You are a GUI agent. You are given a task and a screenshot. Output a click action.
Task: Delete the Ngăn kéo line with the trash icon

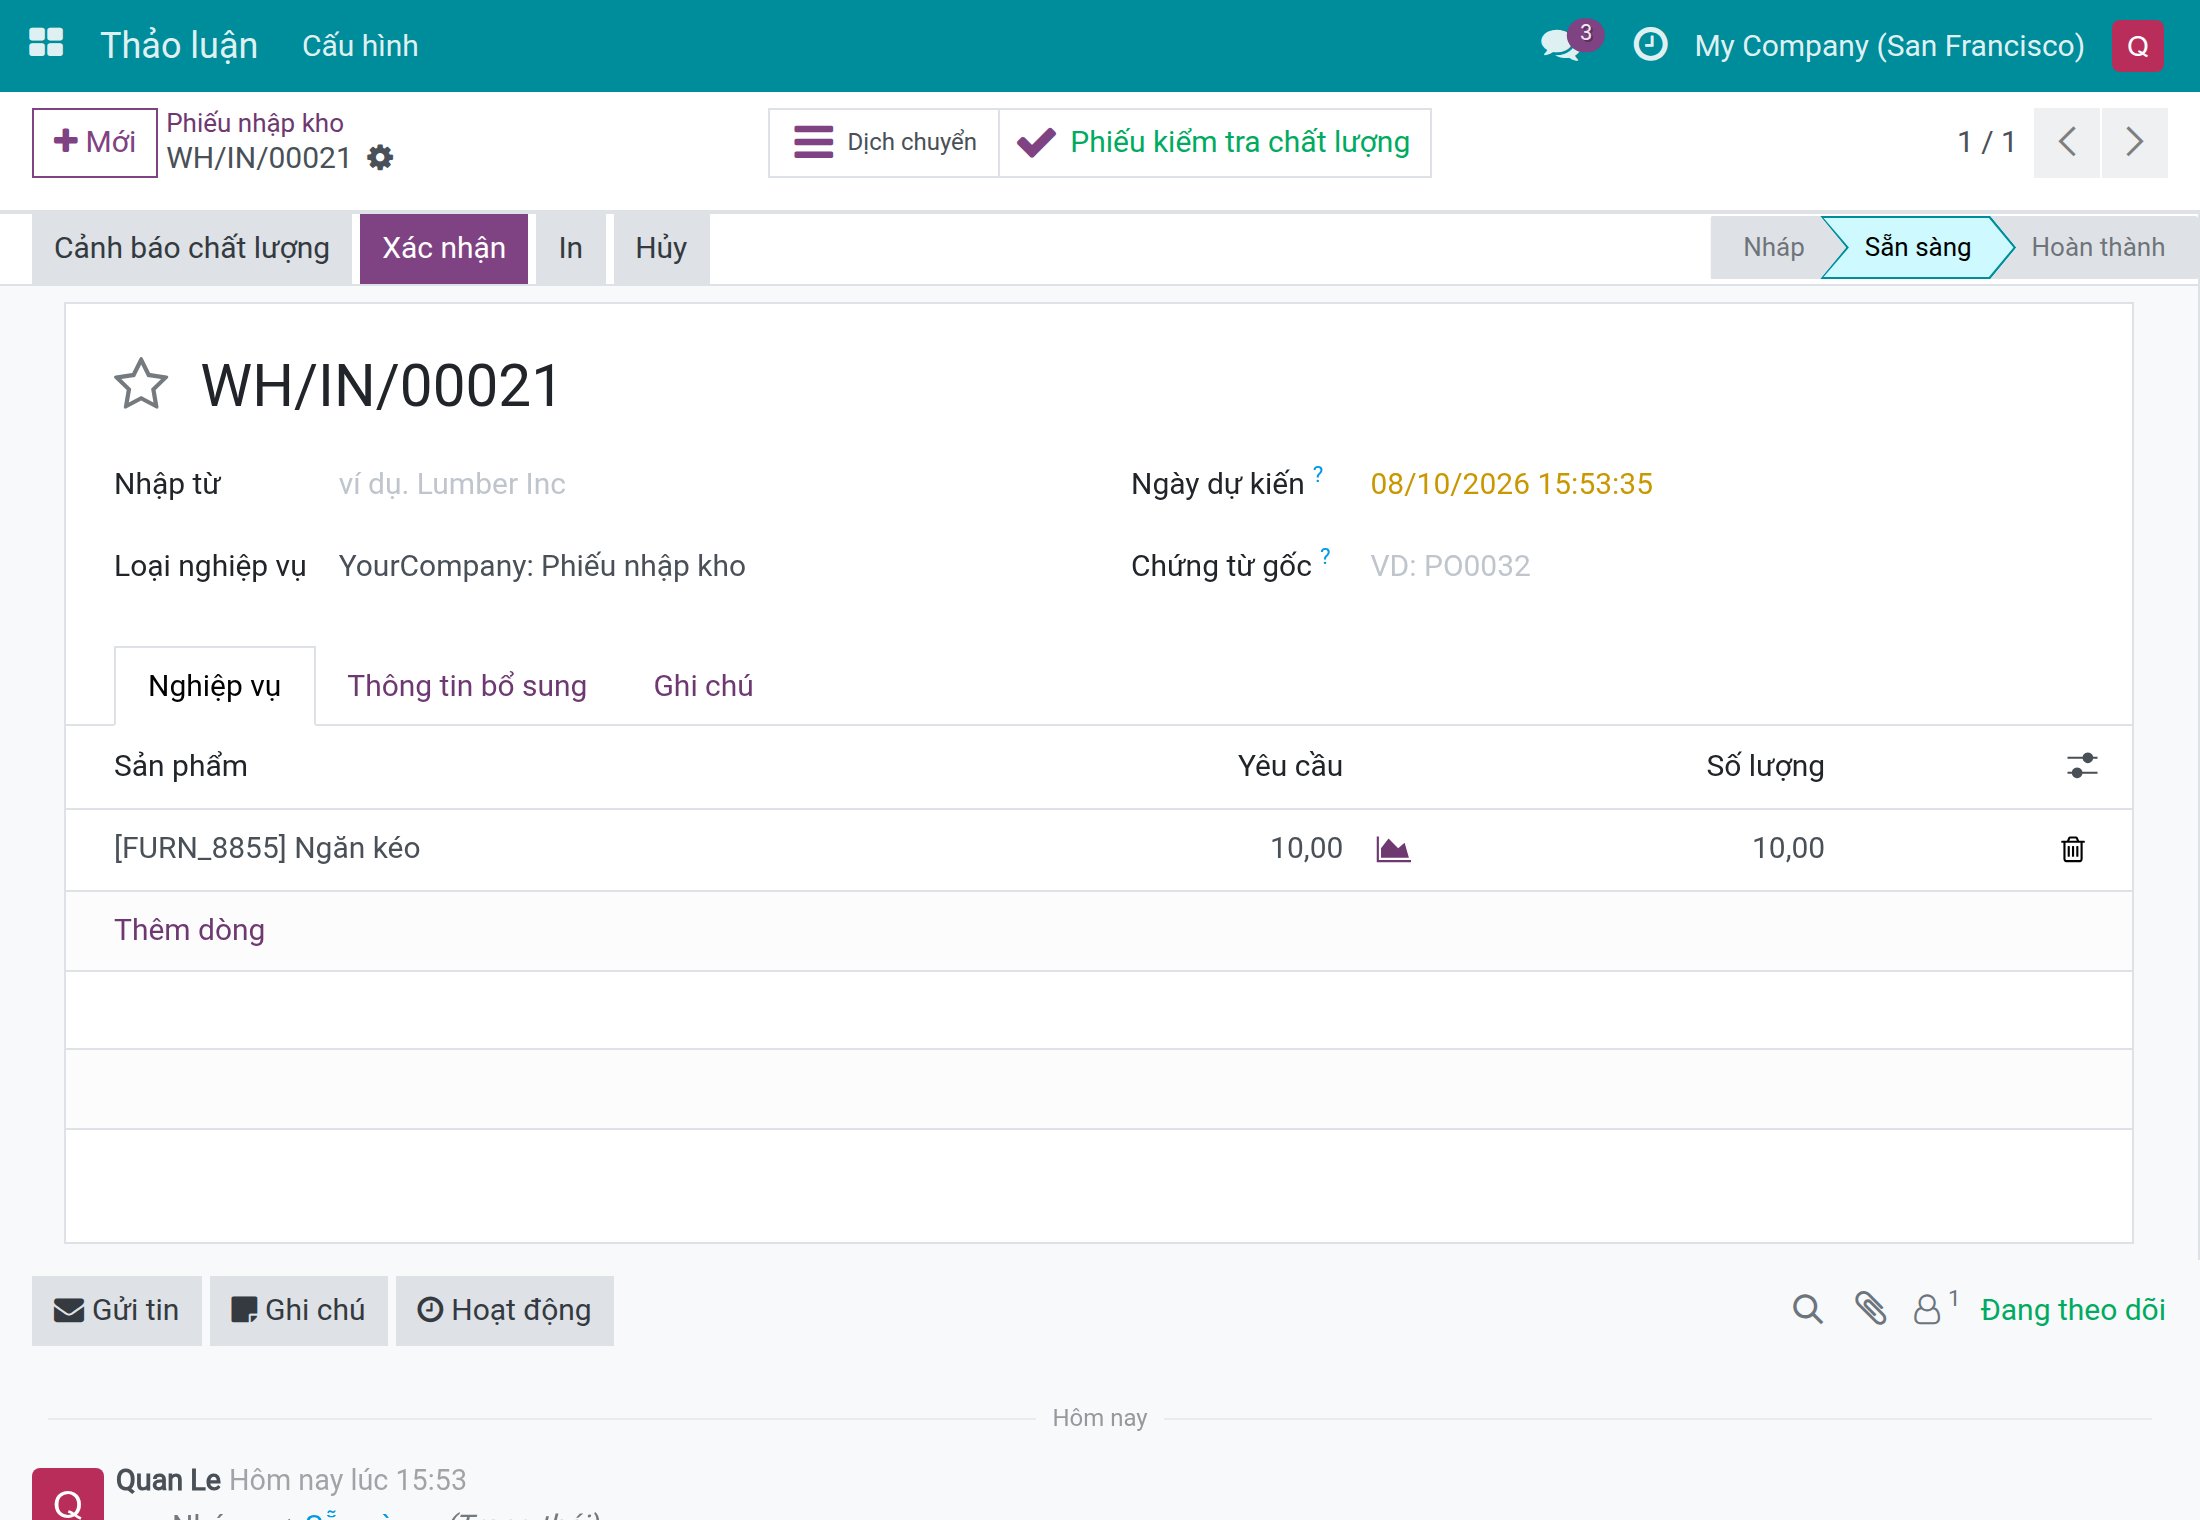[x=2073, y=849]
